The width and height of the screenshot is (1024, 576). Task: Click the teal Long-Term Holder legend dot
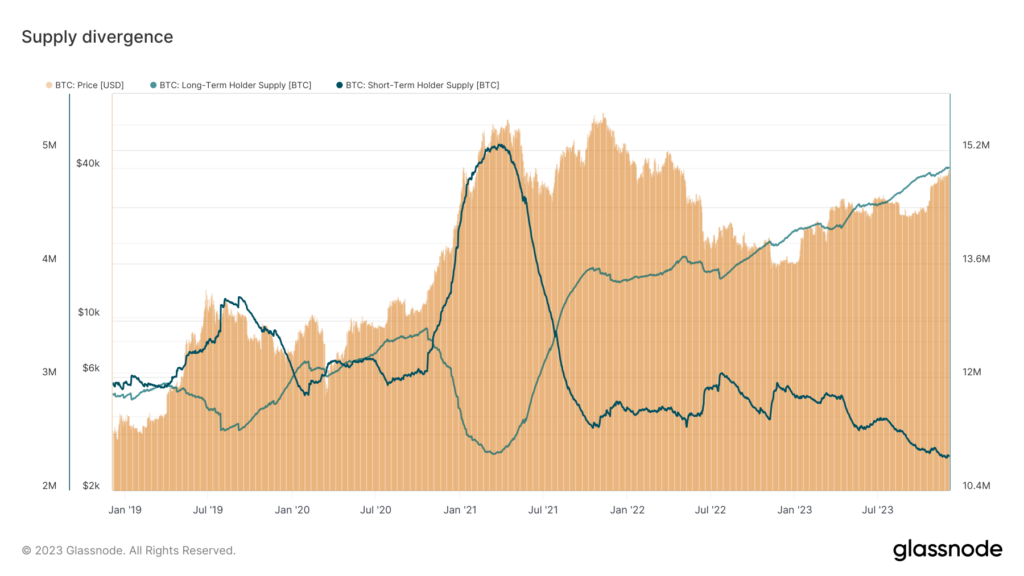pos(152,85)
